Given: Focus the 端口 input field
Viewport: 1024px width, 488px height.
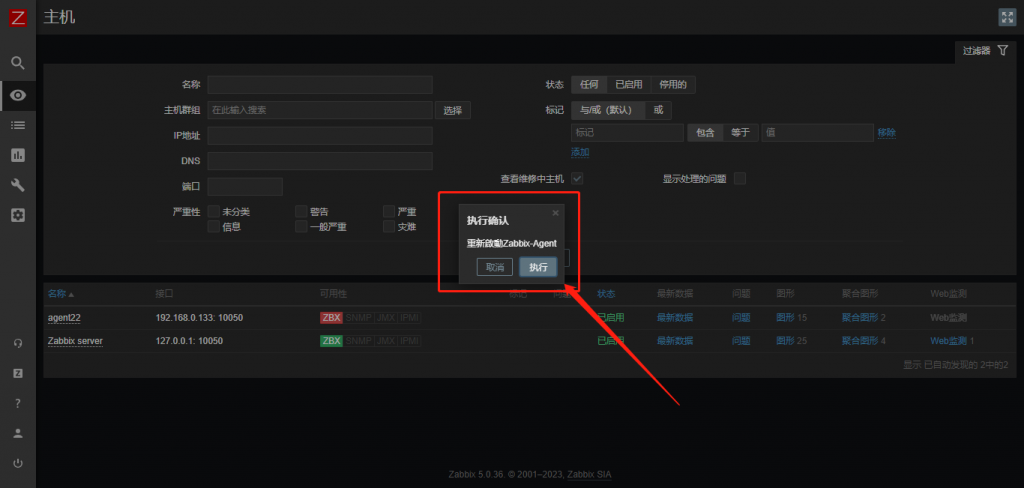Looking at the screenshot, I should click(x=245, y=186).
